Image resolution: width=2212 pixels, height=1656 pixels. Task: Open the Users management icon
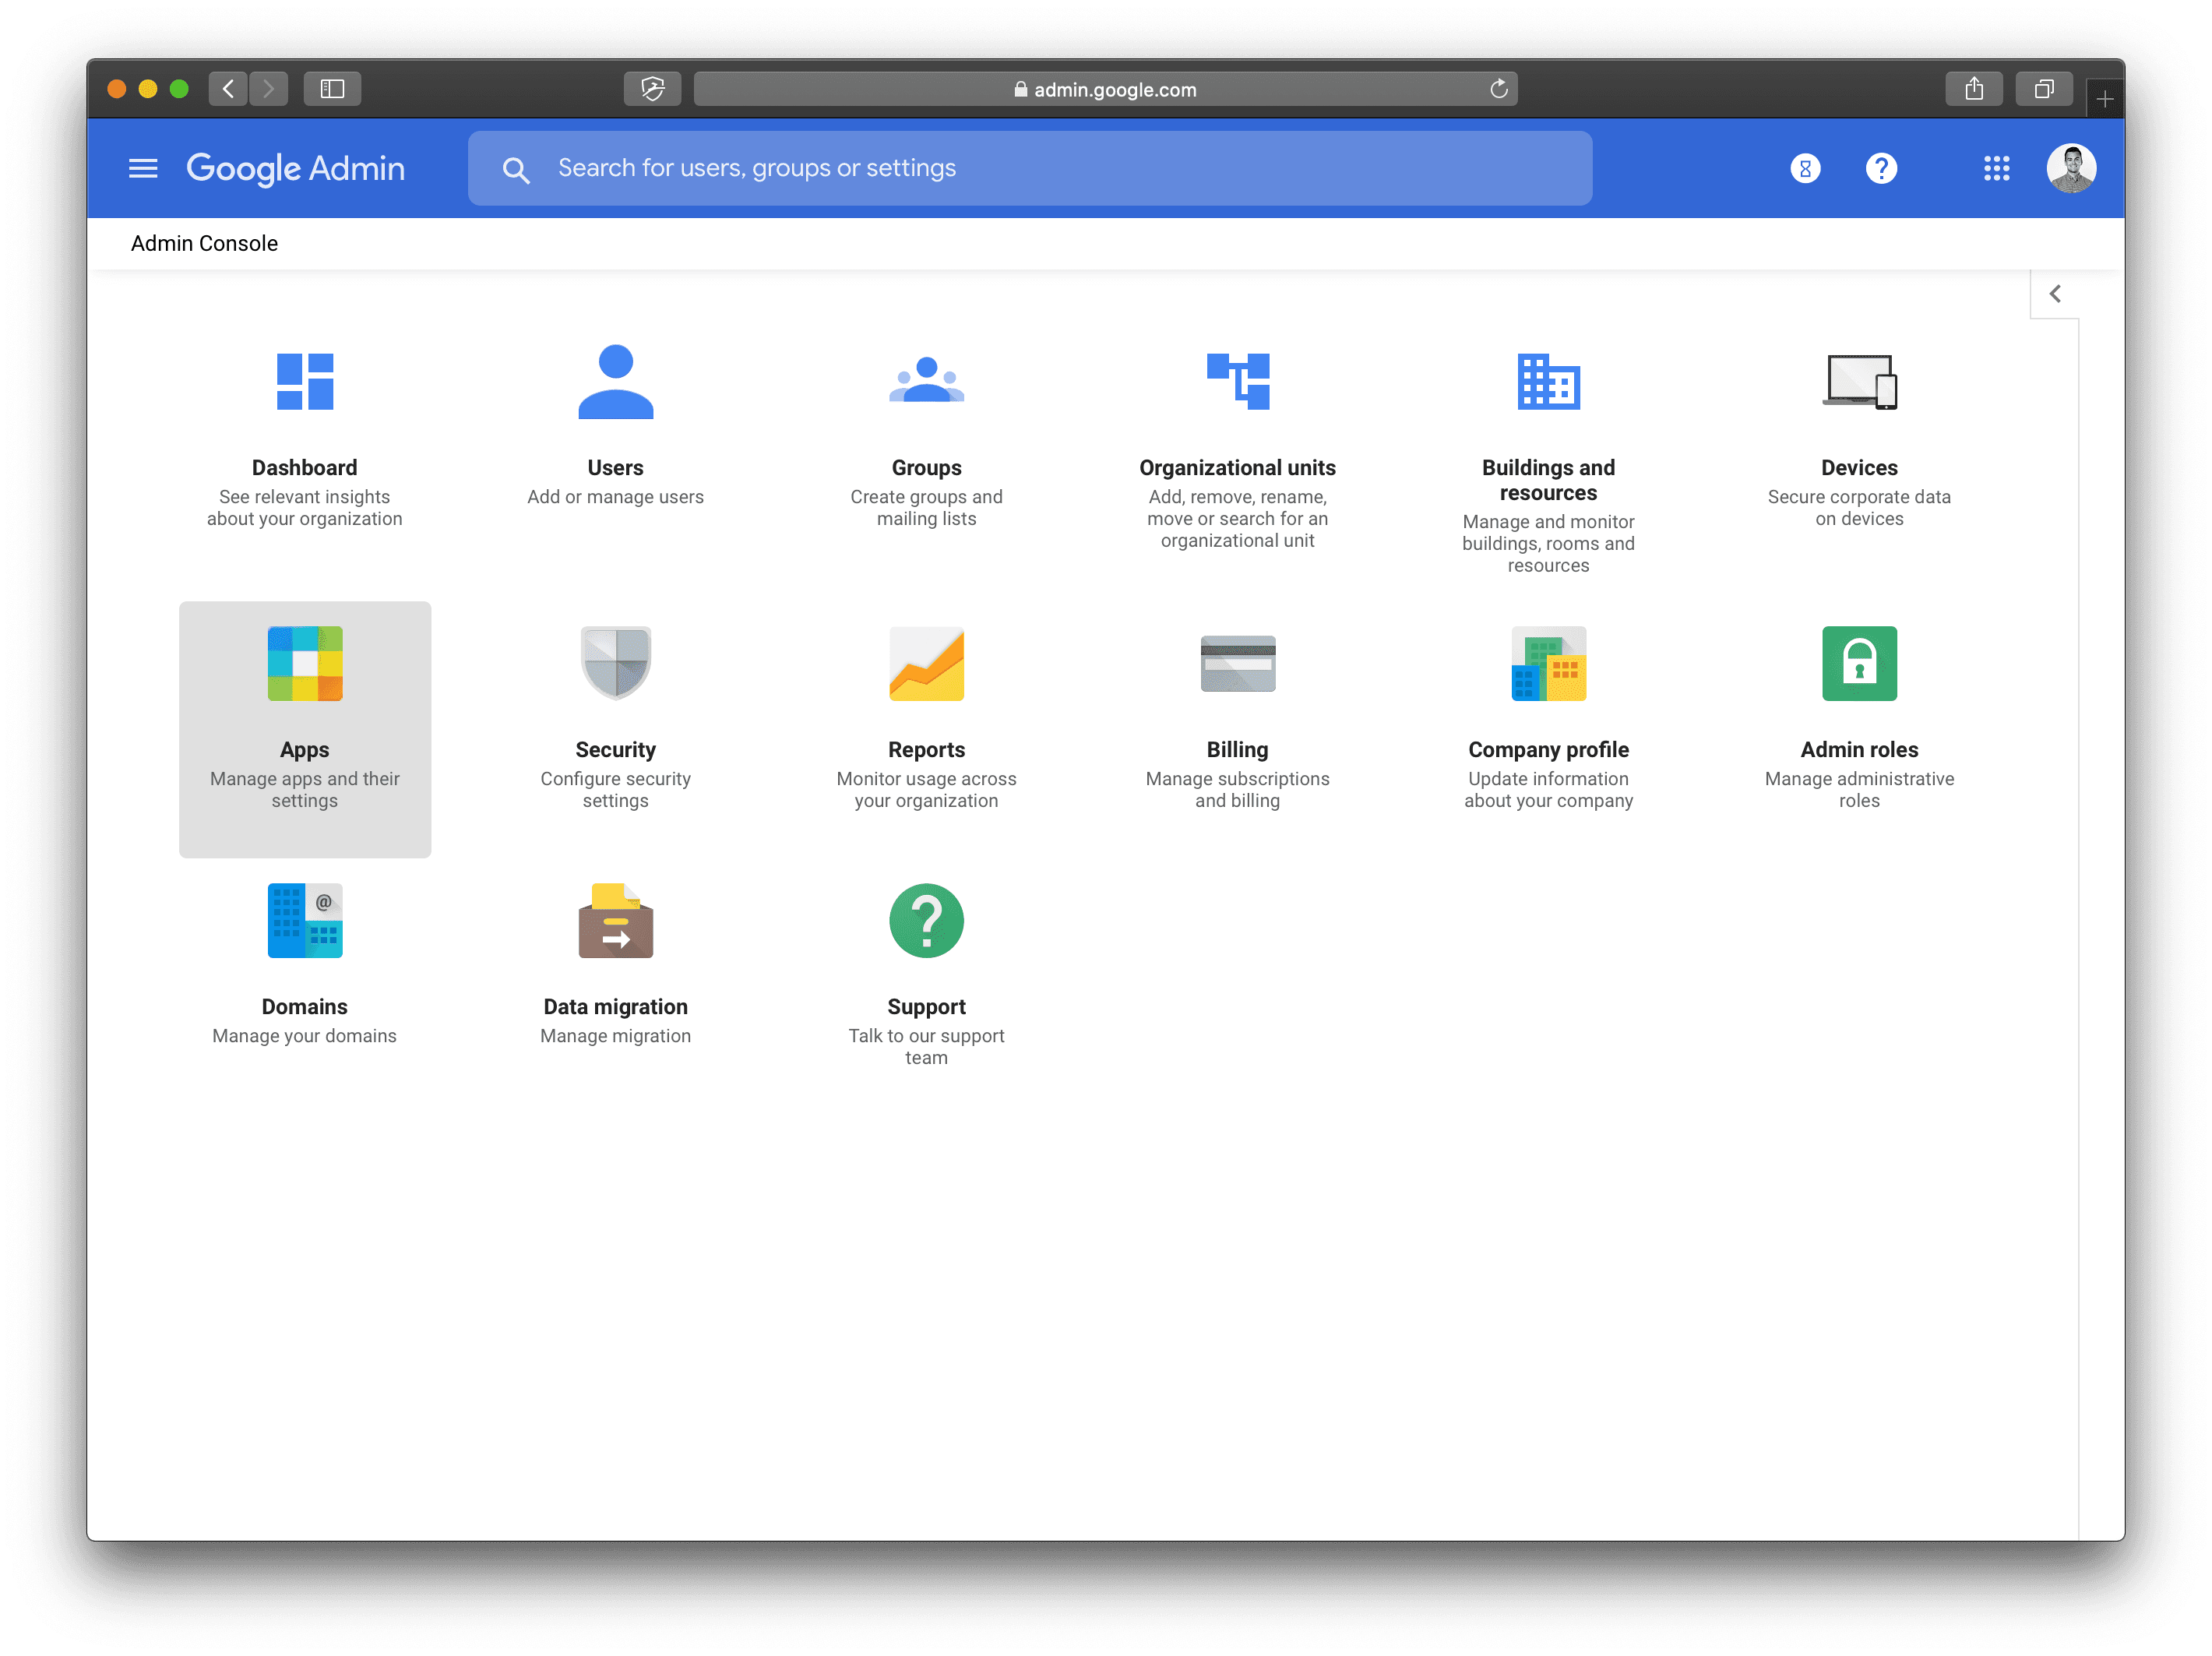pyautogui.click(x=615, y=380)
